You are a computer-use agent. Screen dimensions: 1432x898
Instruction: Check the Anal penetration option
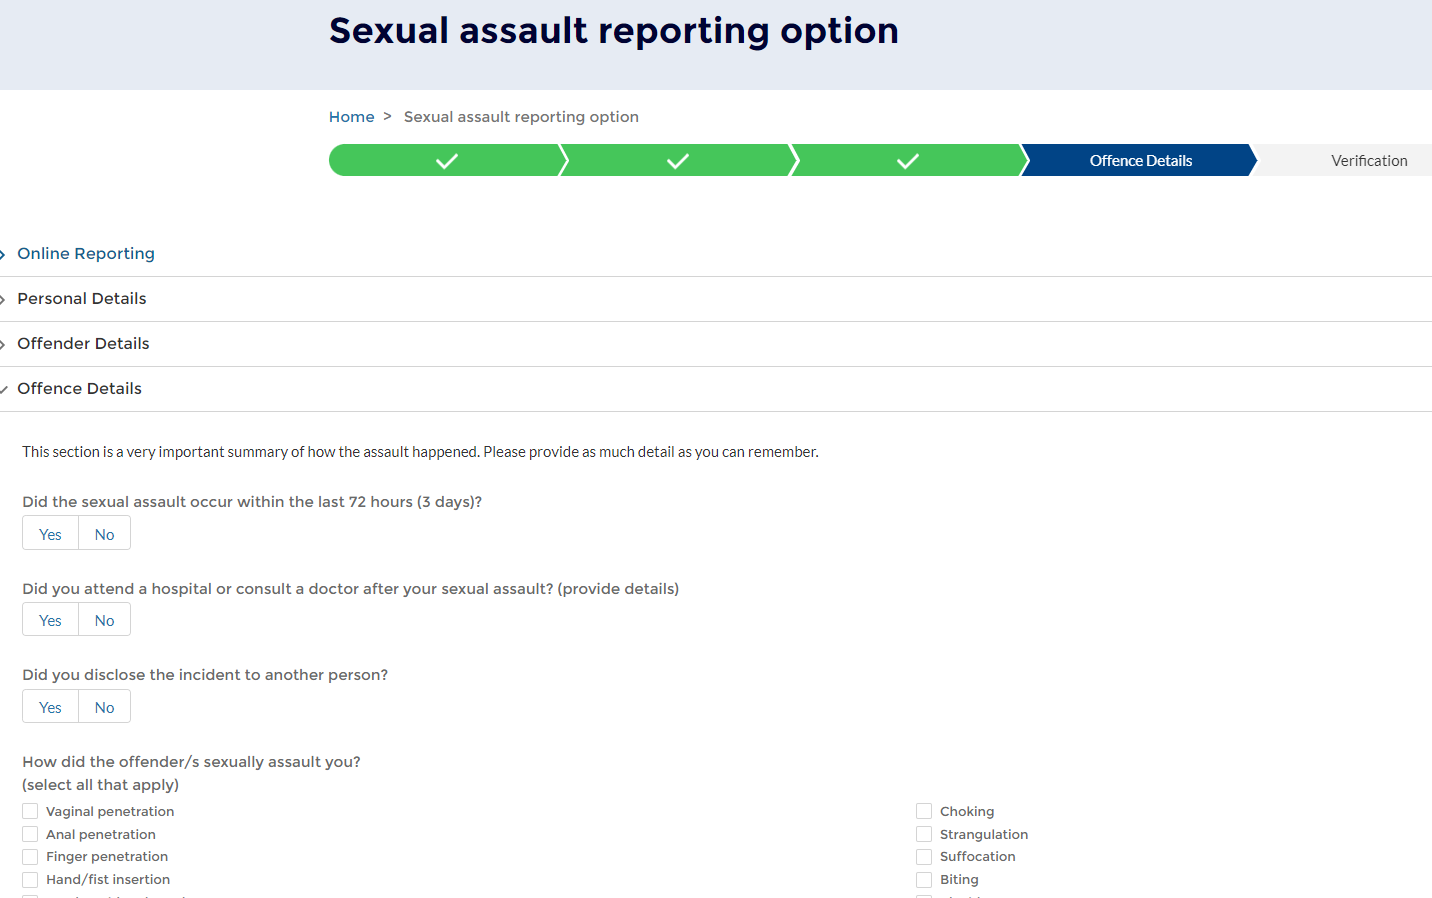pos(29,834)
